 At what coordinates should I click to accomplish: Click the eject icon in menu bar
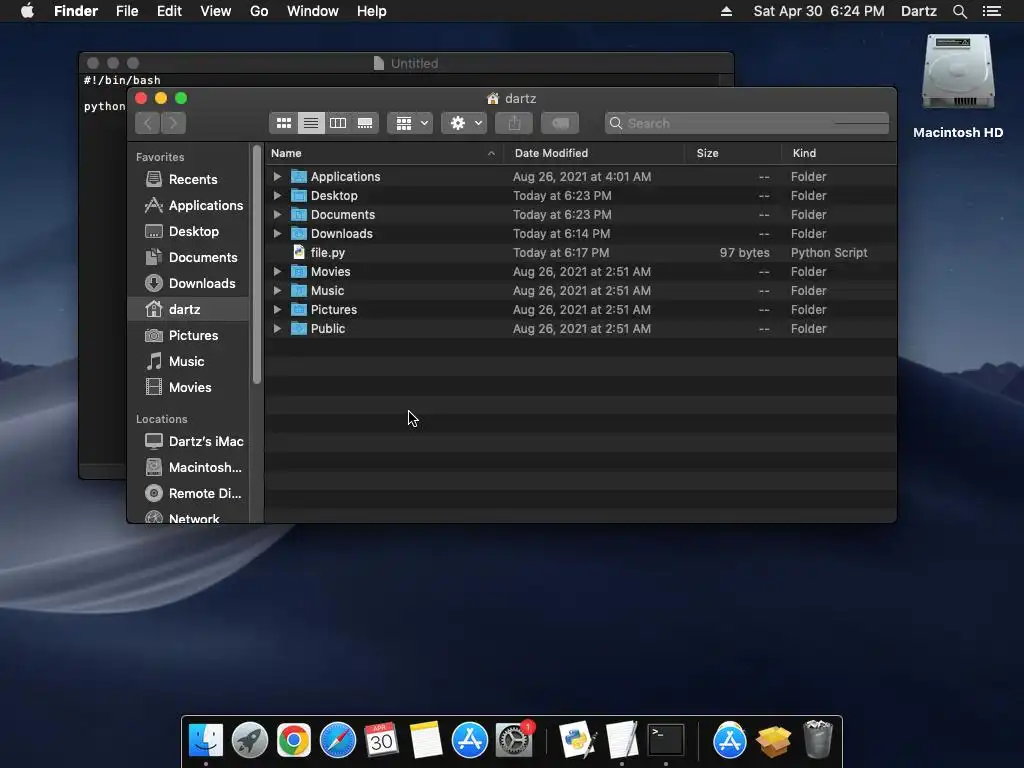(726, 11)
